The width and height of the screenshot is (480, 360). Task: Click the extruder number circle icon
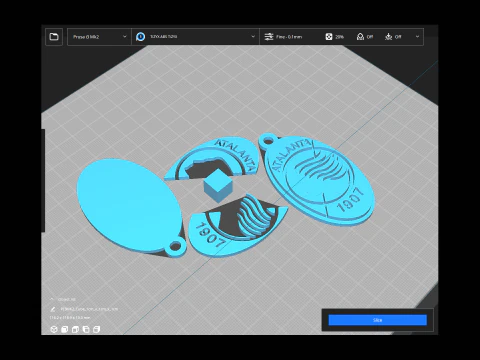140,37
